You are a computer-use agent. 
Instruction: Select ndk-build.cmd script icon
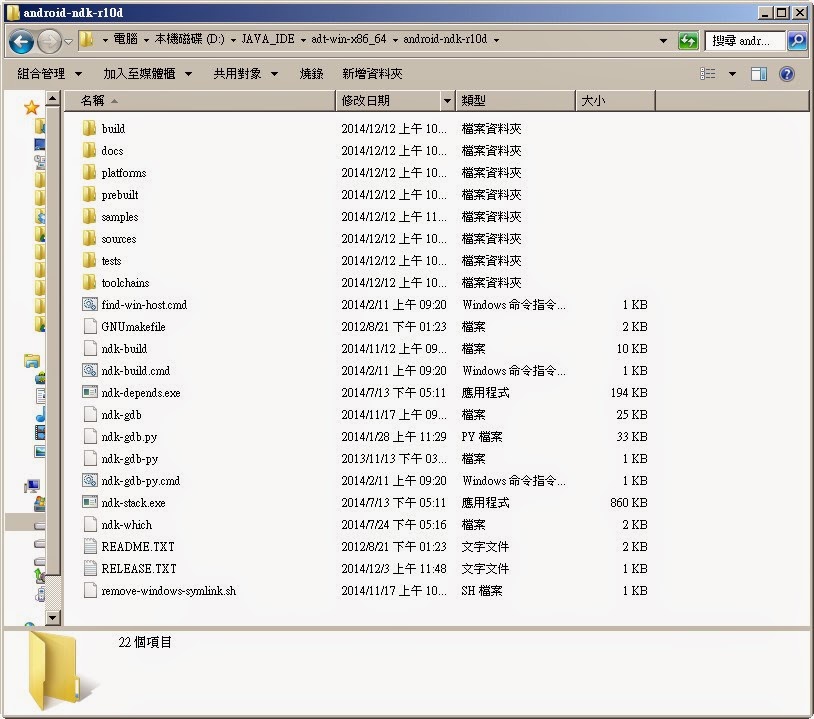(90, 371)
